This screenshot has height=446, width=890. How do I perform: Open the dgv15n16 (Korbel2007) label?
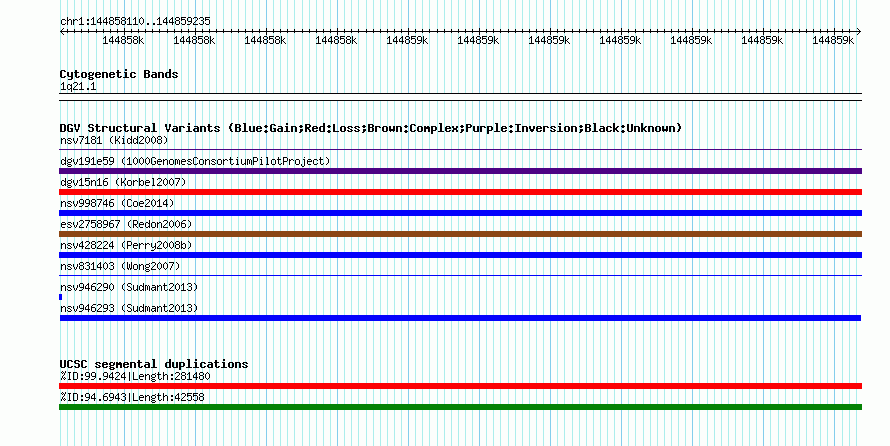click(123, 182)
